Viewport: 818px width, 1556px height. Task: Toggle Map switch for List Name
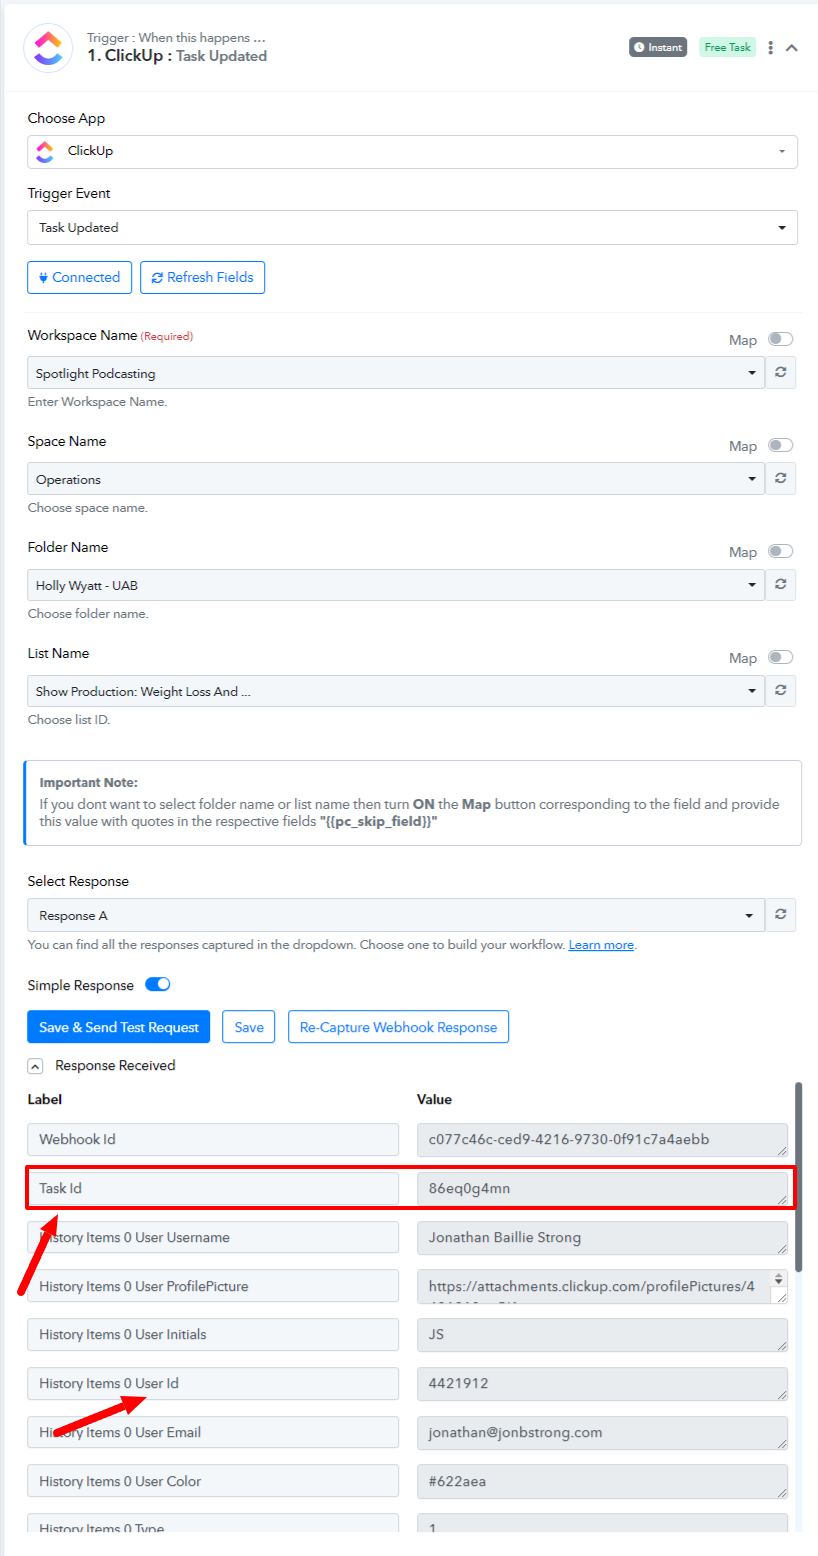point(780,657)
